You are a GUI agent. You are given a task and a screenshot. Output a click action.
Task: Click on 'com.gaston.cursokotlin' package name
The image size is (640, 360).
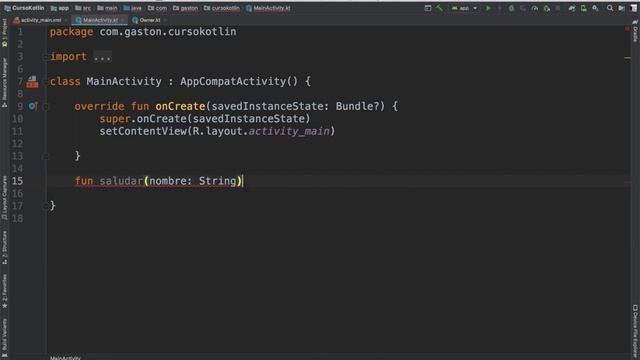(x=168, y=31)
